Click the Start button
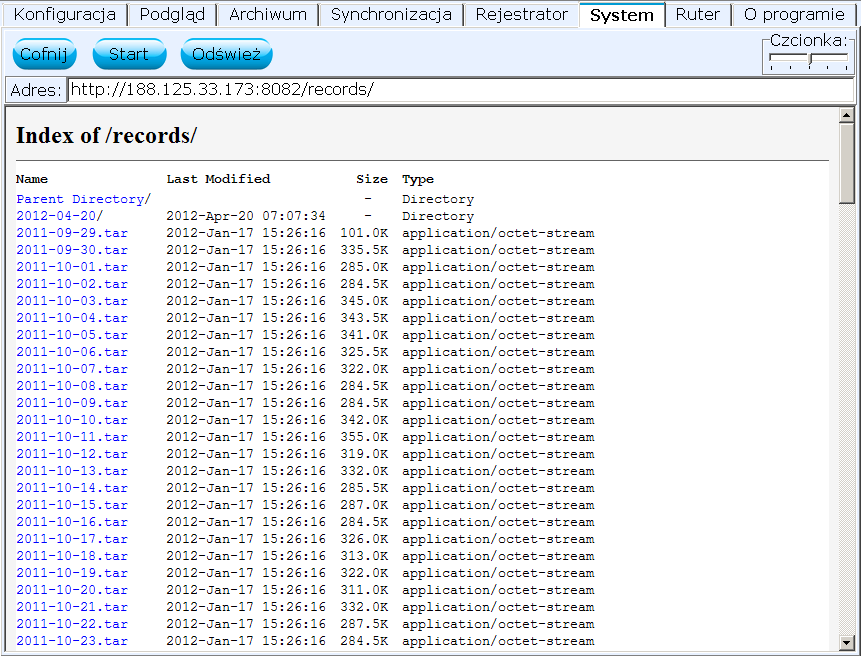861x656 pixels. pyautogui.click(x=129, y=54)
